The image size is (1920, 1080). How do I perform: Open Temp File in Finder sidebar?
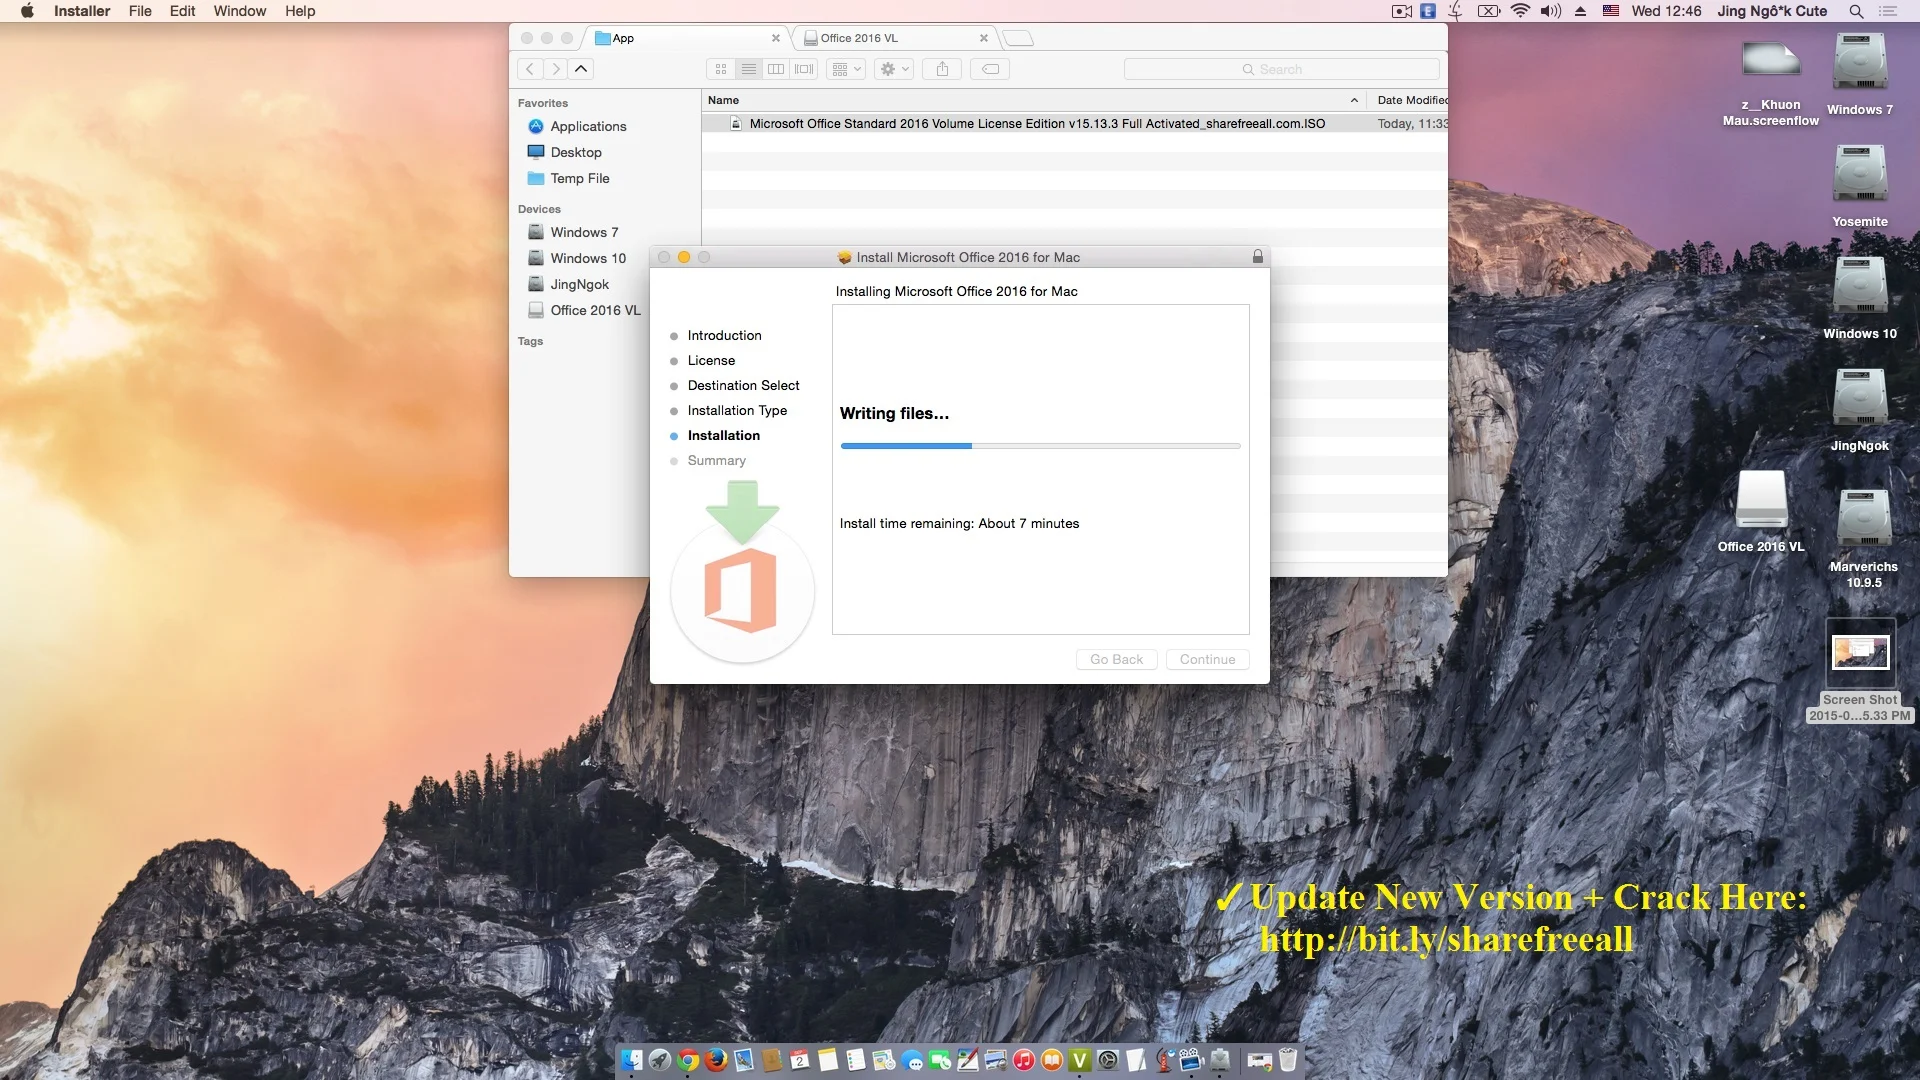pyautogui.click(x=580, y=178)
